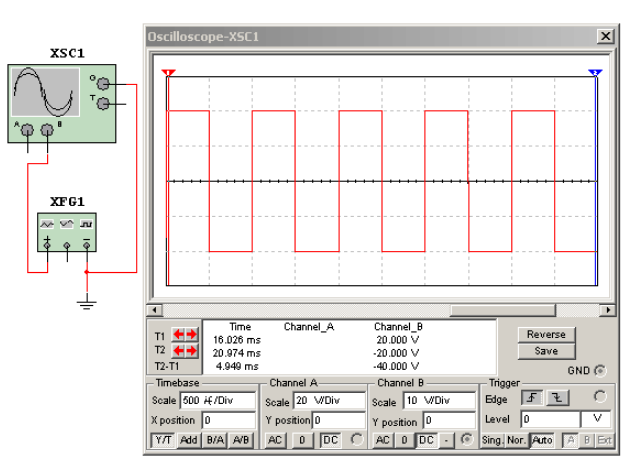Set Channel A coupling to DC
Screen dimensions: 632x468
[331, 440]
